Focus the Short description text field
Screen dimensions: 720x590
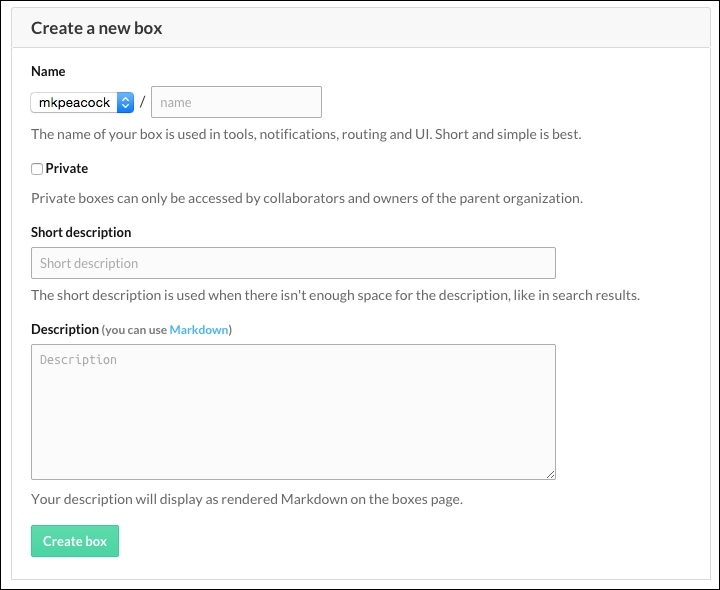[293, 263]
